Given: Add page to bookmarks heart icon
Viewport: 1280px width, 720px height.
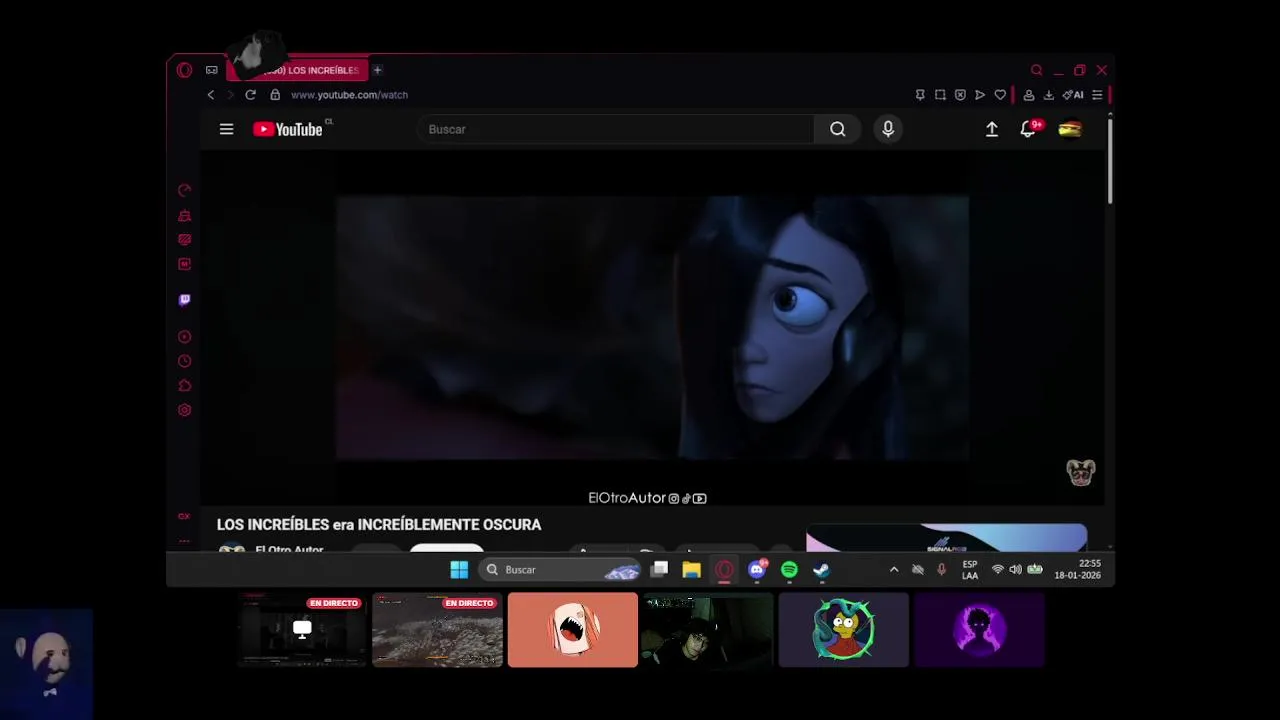Looking at the screenshot, I should [1000, 95].
